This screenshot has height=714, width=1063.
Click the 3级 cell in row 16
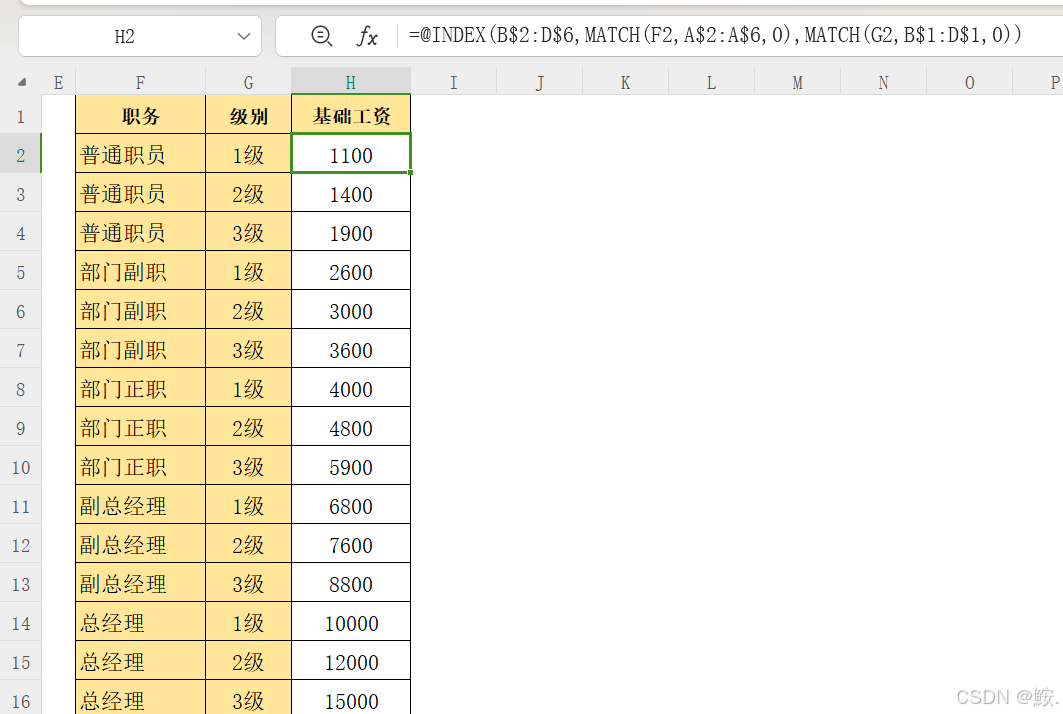[249, 698]
